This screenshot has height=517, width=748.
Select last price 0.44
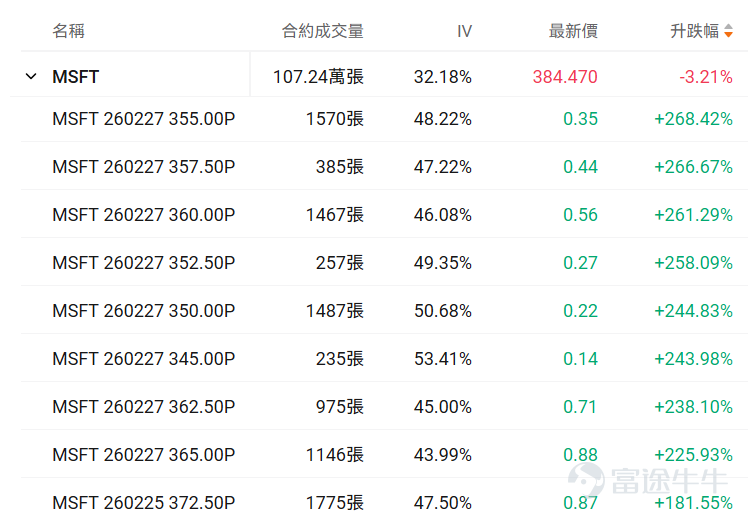[580, 167]
